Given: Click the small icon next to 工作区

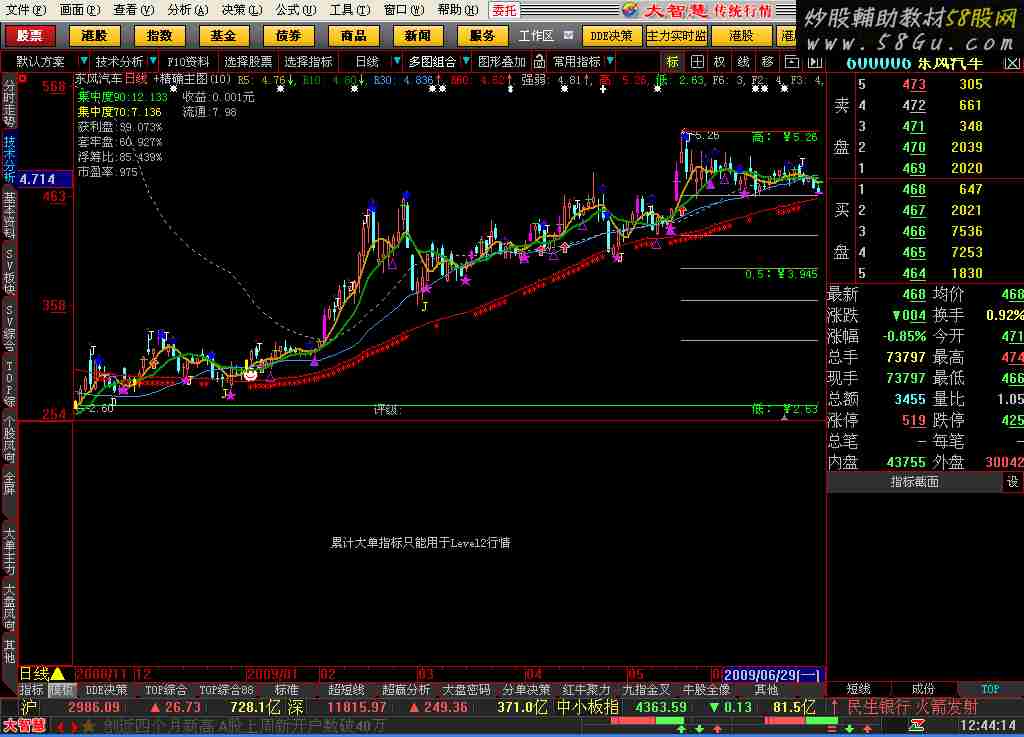Looking at the screenshot, I should [569, 35].
